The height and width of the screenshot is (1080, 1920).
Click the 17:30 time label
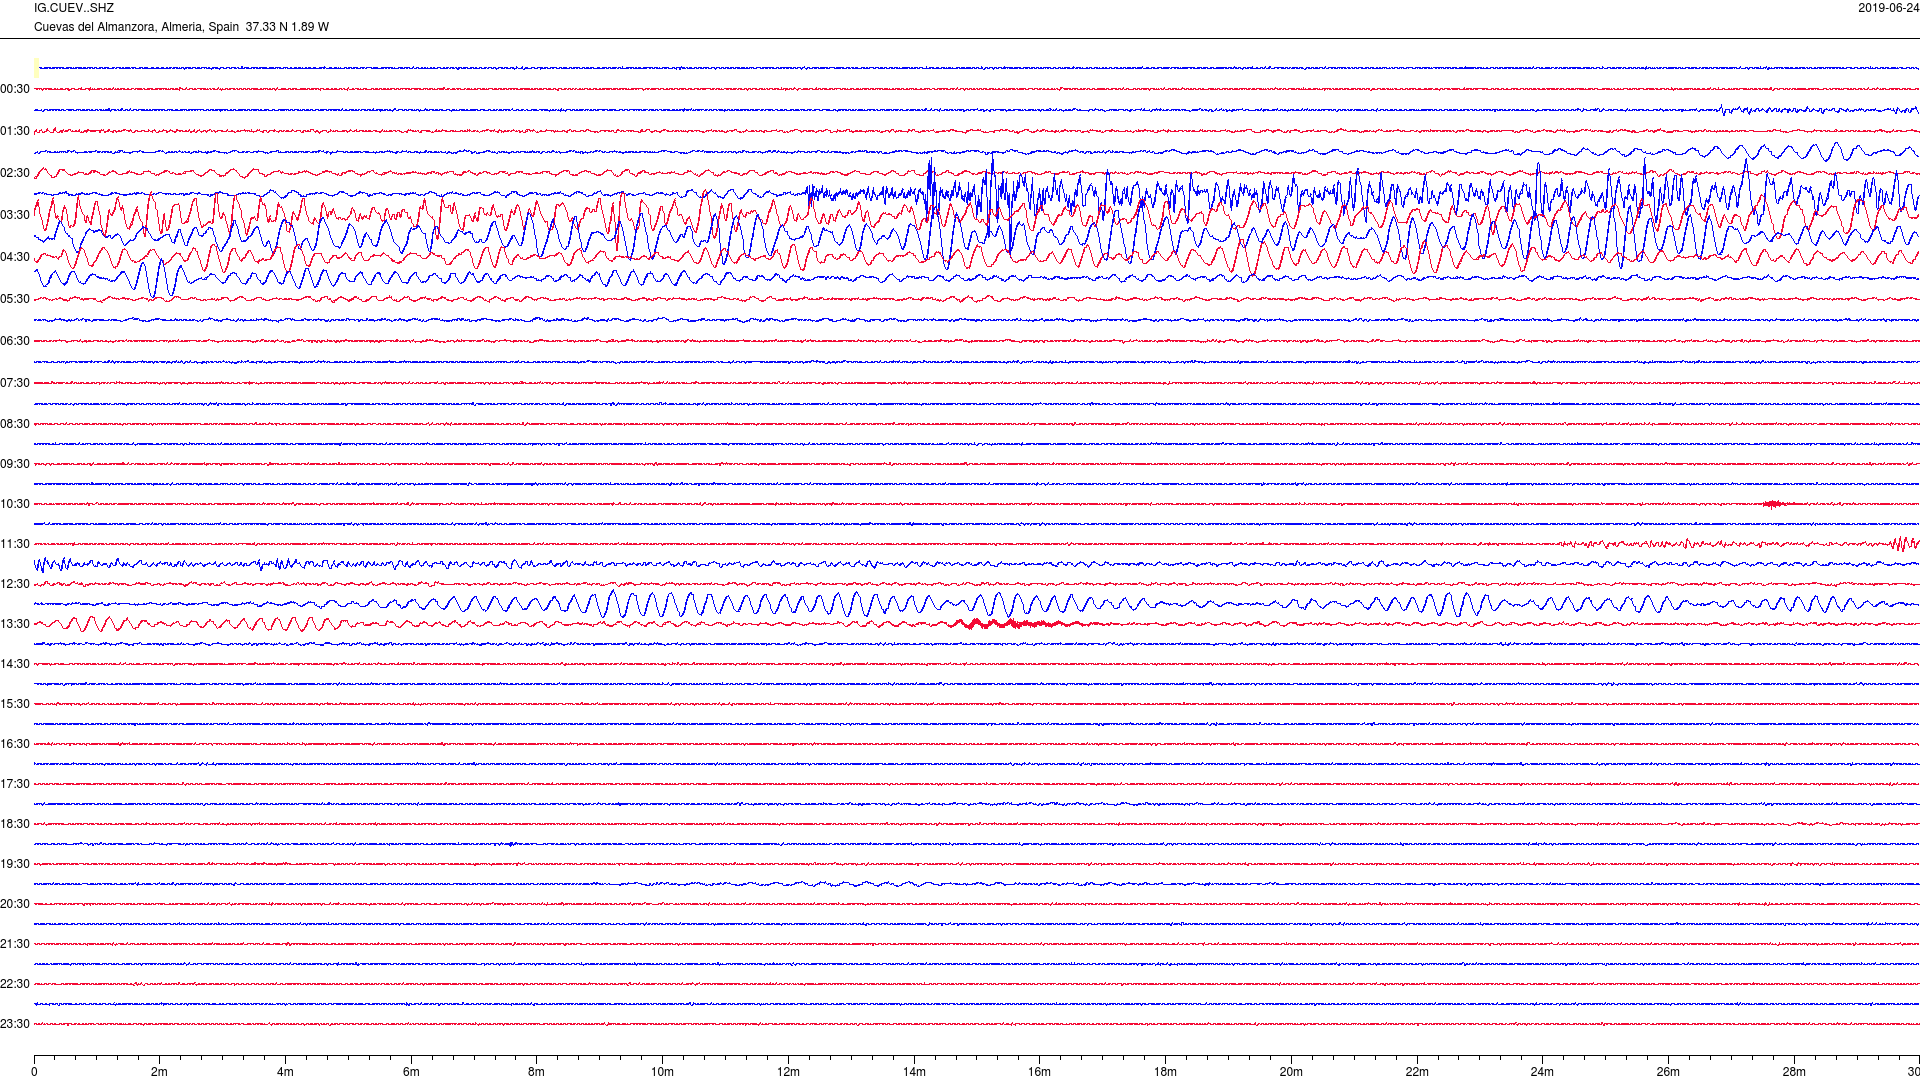click(x=15, y=784)
